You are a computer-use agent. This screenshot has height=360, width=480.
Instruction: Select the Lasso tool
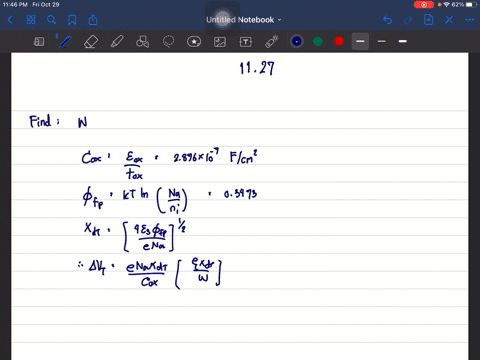[x=168, y=42]
